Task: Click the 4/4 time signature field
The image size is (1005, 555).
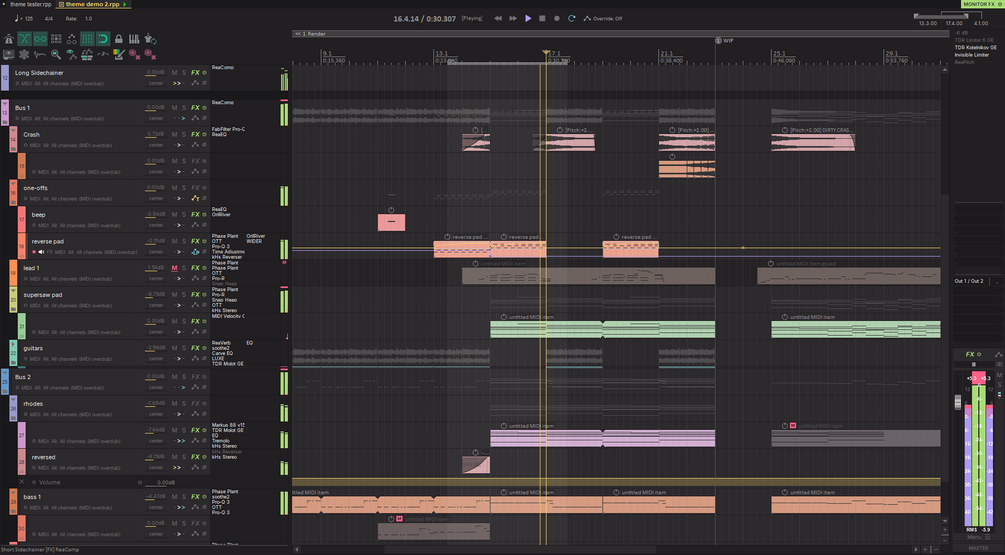Action: (x=49, y=19)
